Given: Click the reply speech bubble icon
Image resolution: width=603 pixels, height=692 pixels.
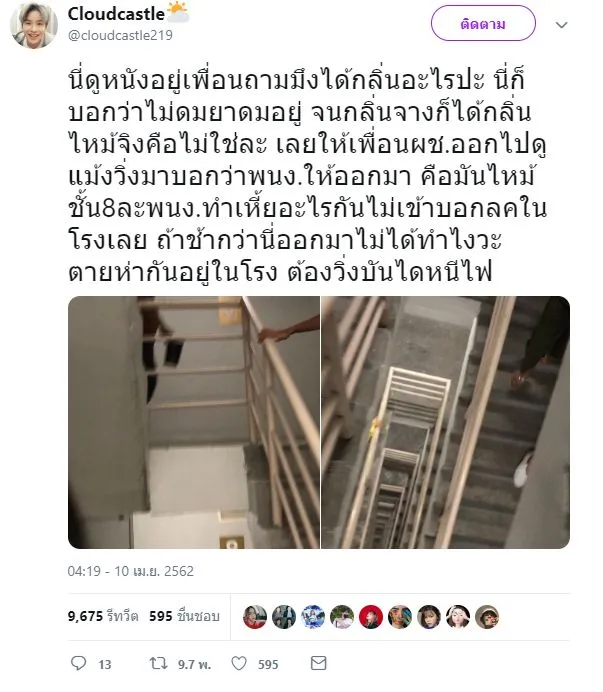Looking at the screenshot, I should [79, 663].
